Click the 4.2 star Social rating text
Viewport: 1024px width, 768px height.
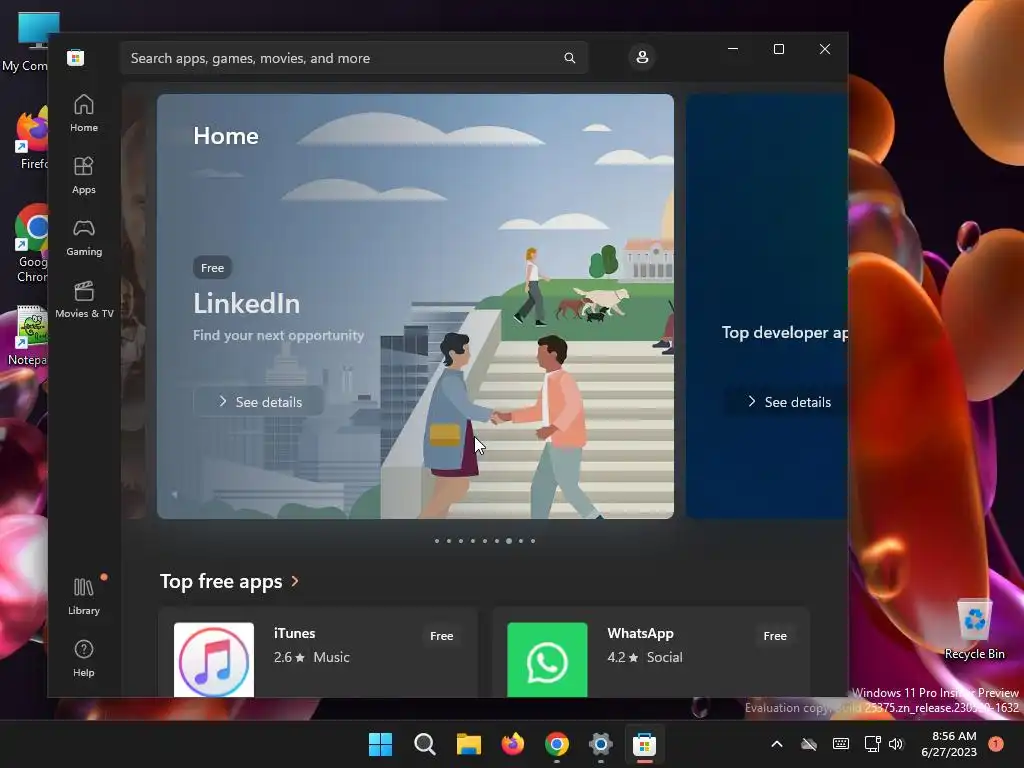click(645, 657)
